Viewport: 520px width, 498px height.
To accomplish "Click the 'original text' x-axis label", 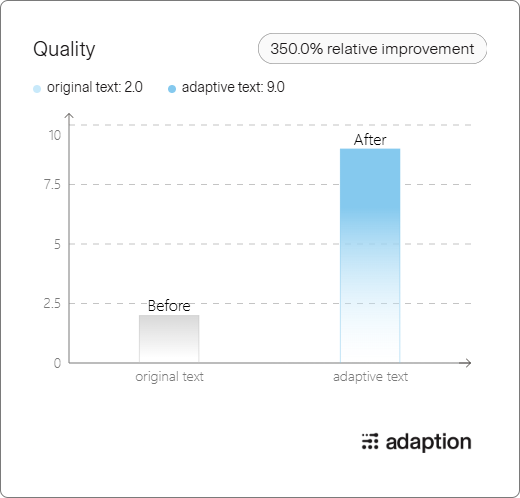I will tap(169, 377).
